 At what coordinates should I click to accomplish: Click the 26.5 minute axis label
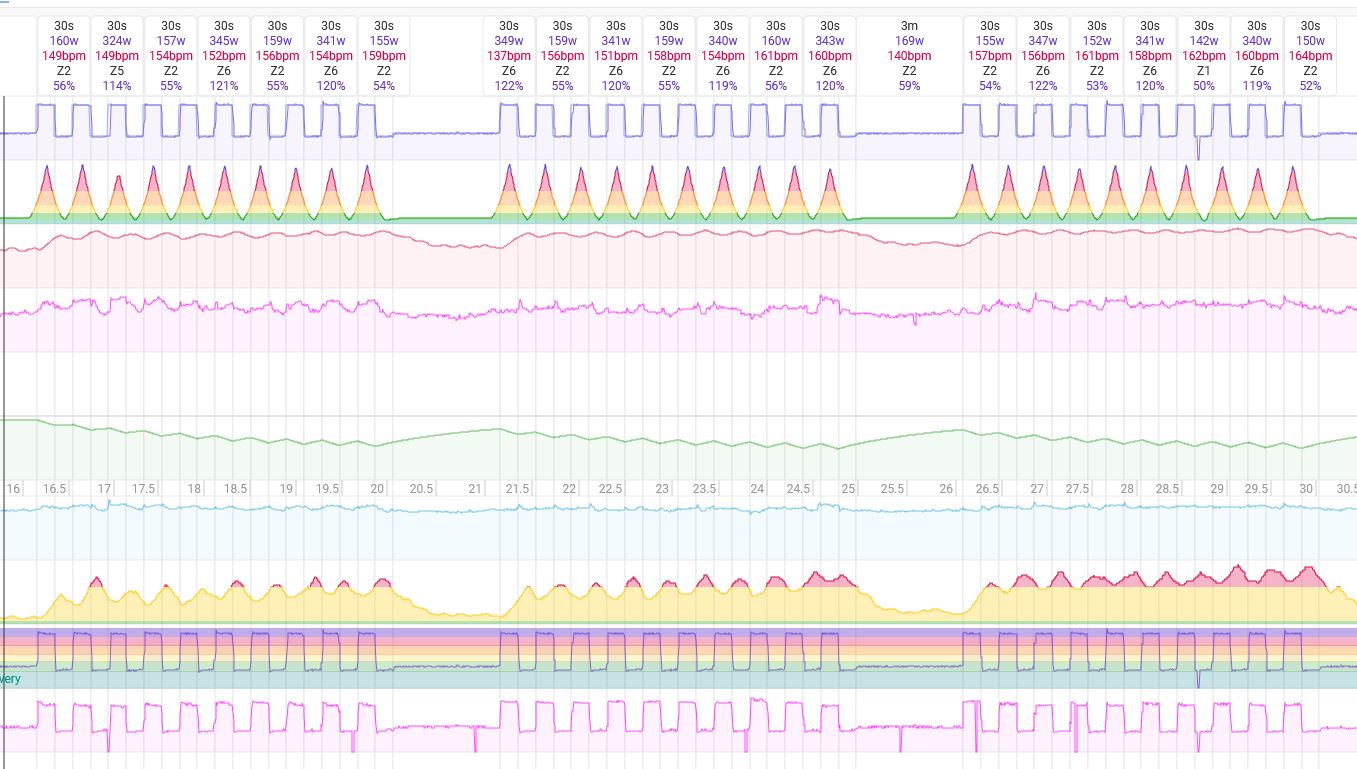987,489
